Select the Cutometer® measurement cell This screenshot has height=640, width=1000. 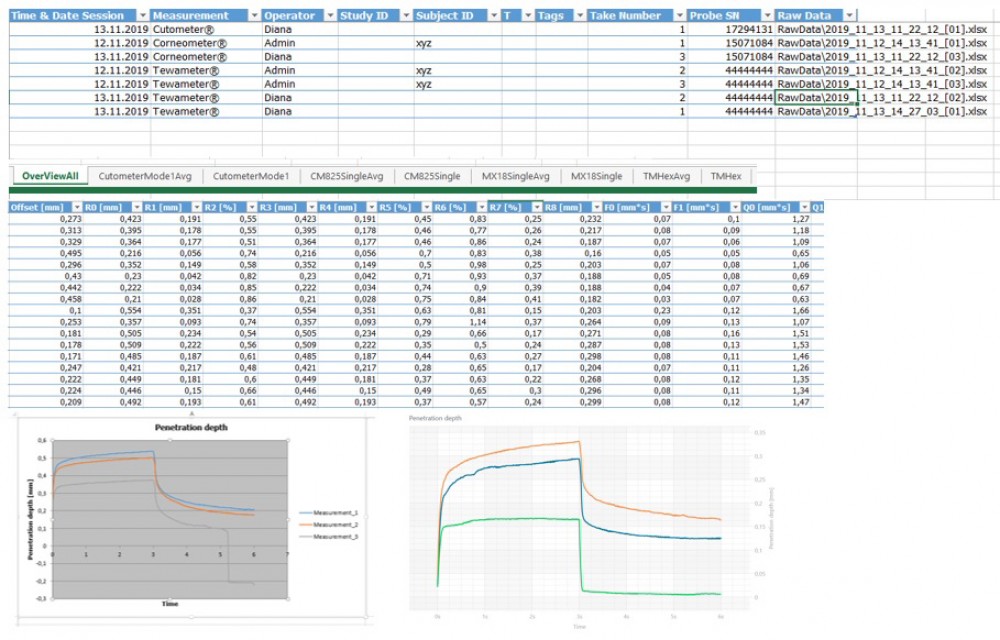tap(185, 30)
